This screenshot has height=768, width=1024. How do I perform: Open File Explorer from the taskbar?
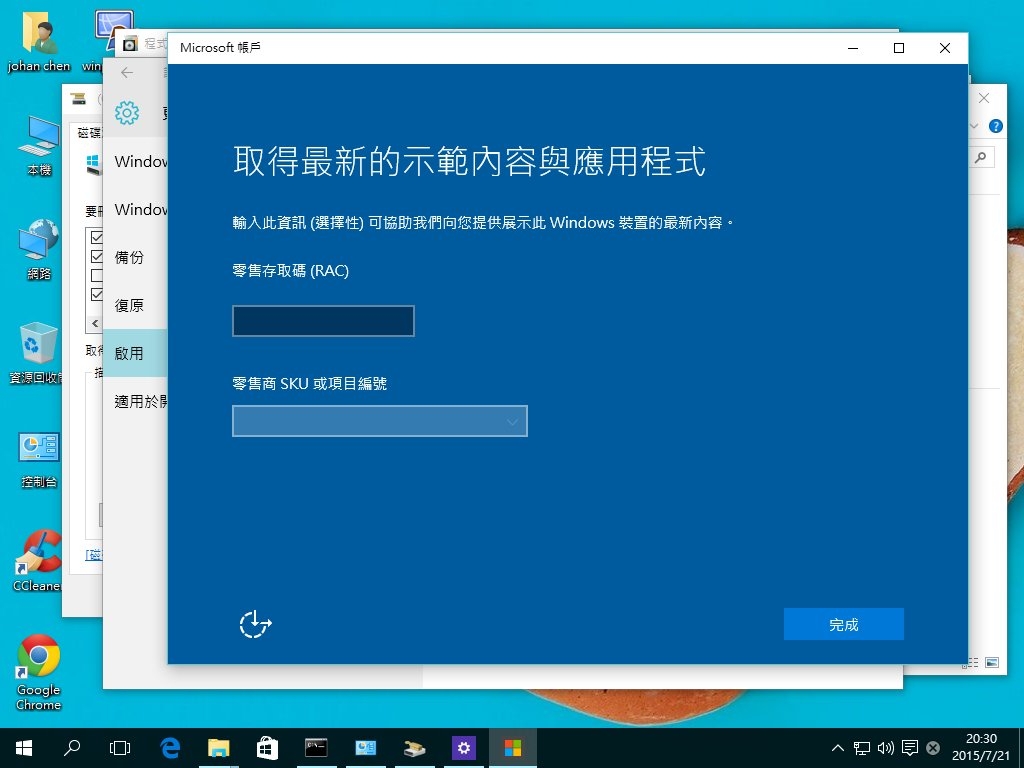(x=219, y=748)
